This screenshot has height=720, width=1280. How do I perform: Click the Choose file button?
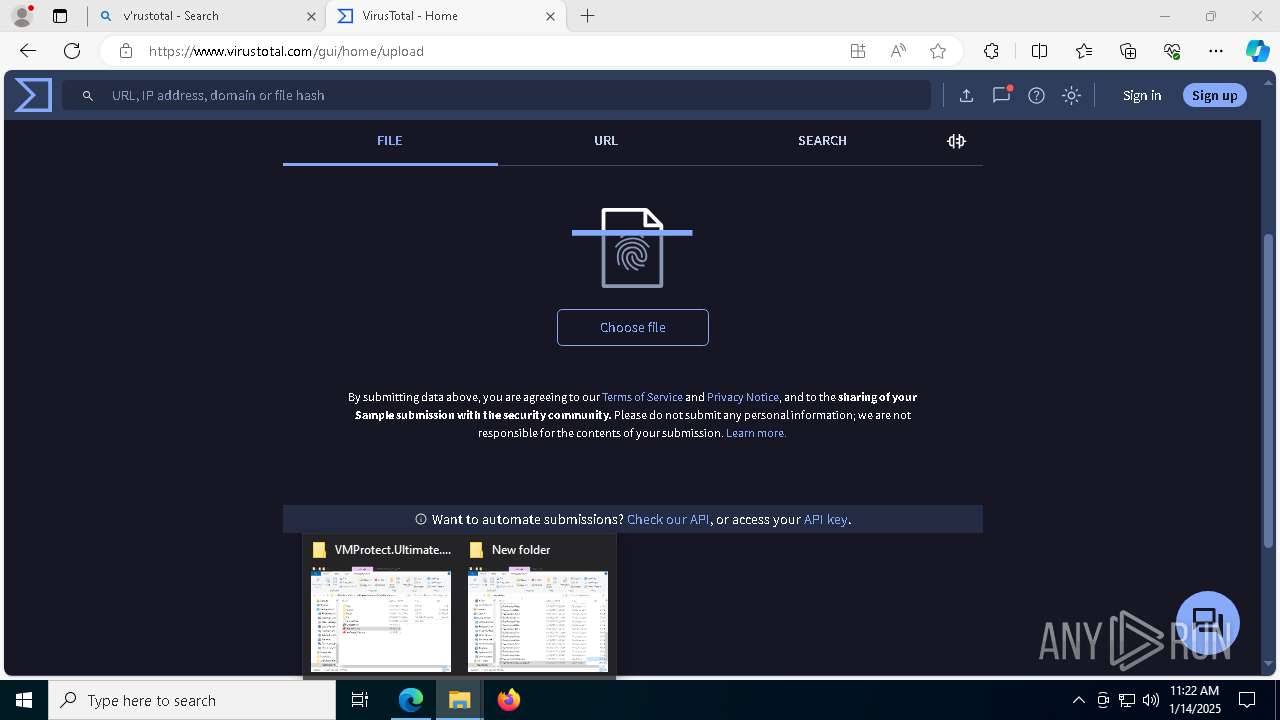tap(633, 328)
